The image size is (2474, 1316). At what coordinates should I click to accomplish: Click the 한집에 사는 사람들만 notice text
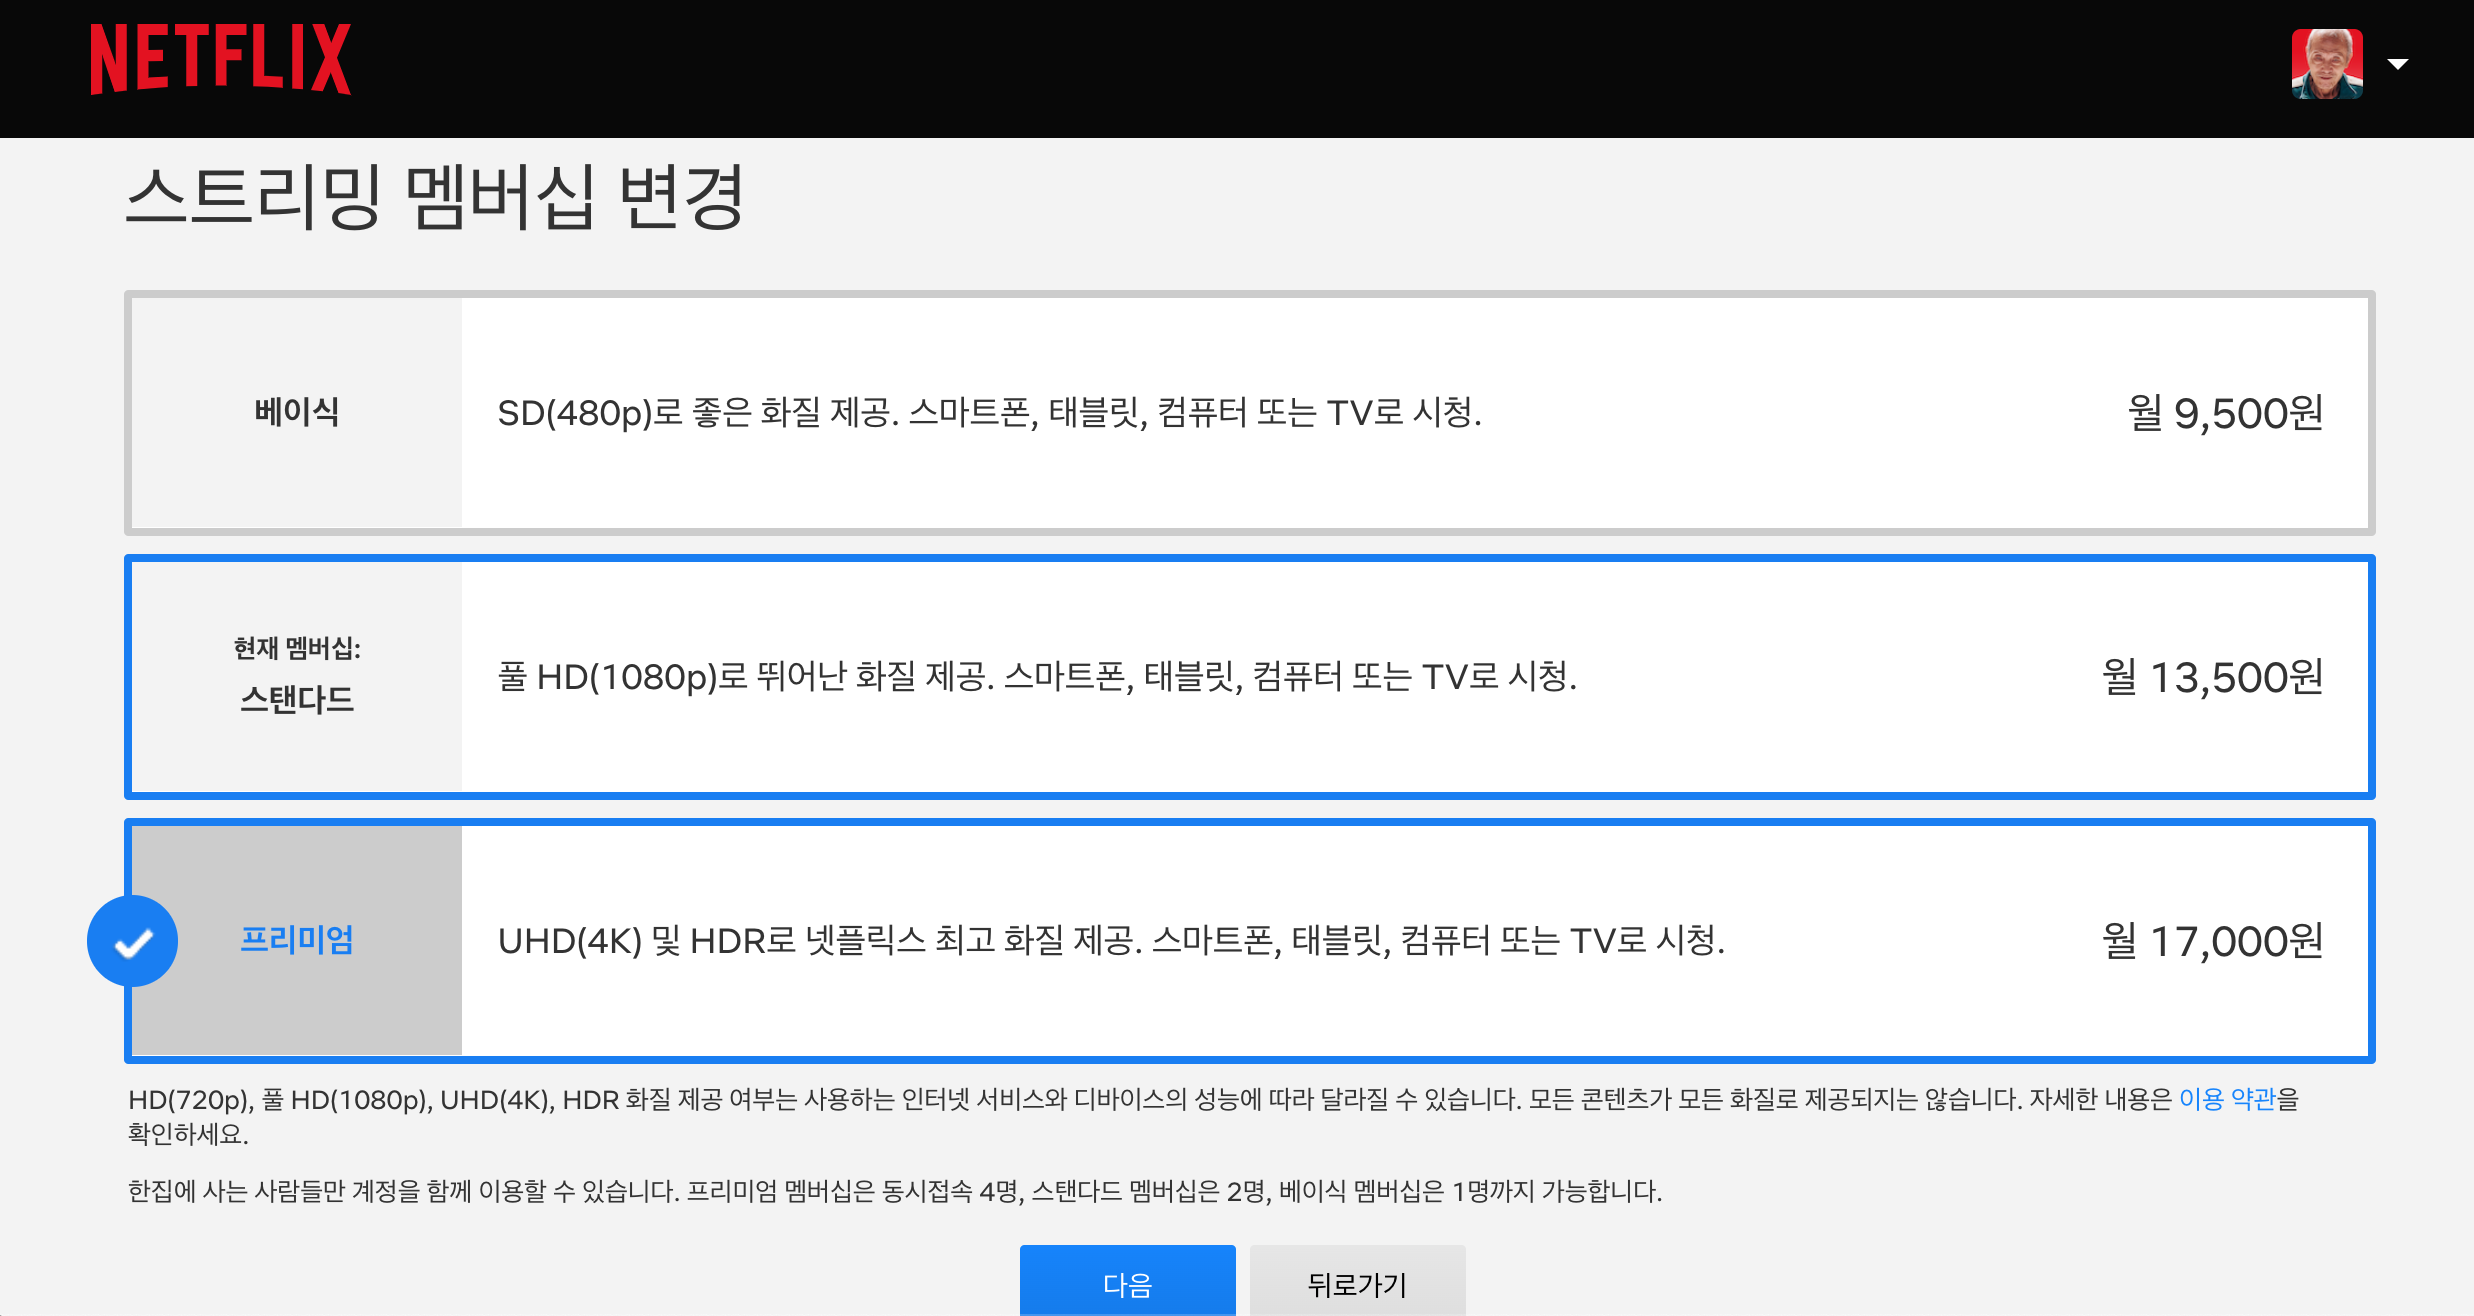pyautogui.click(x=894, y=1191)
